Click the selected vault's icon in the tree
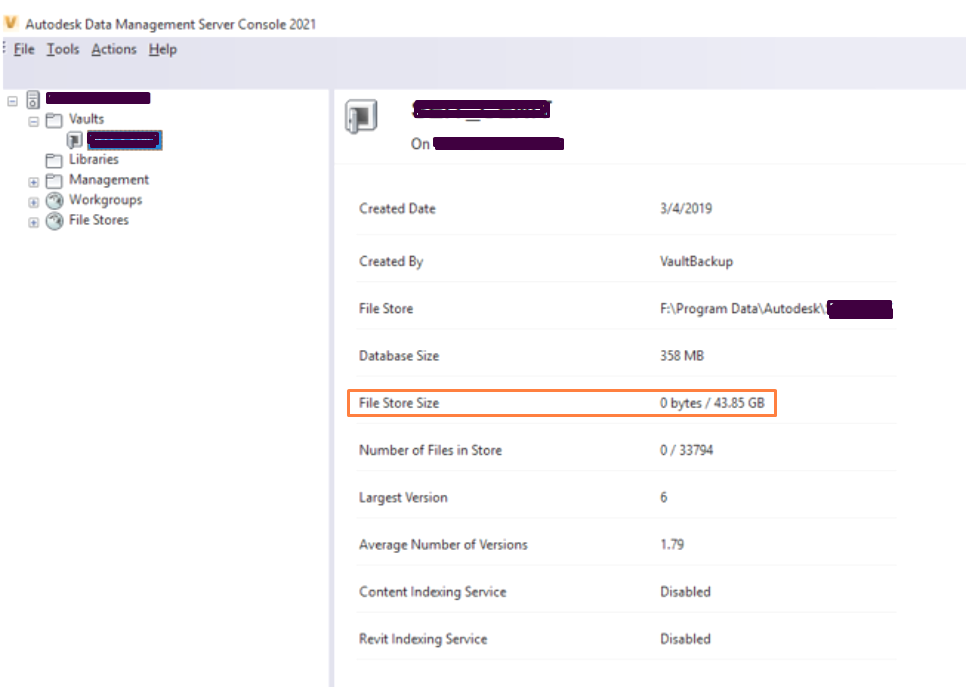The height and width of the screenshot is (687, 966). click(x=75, y=140)
